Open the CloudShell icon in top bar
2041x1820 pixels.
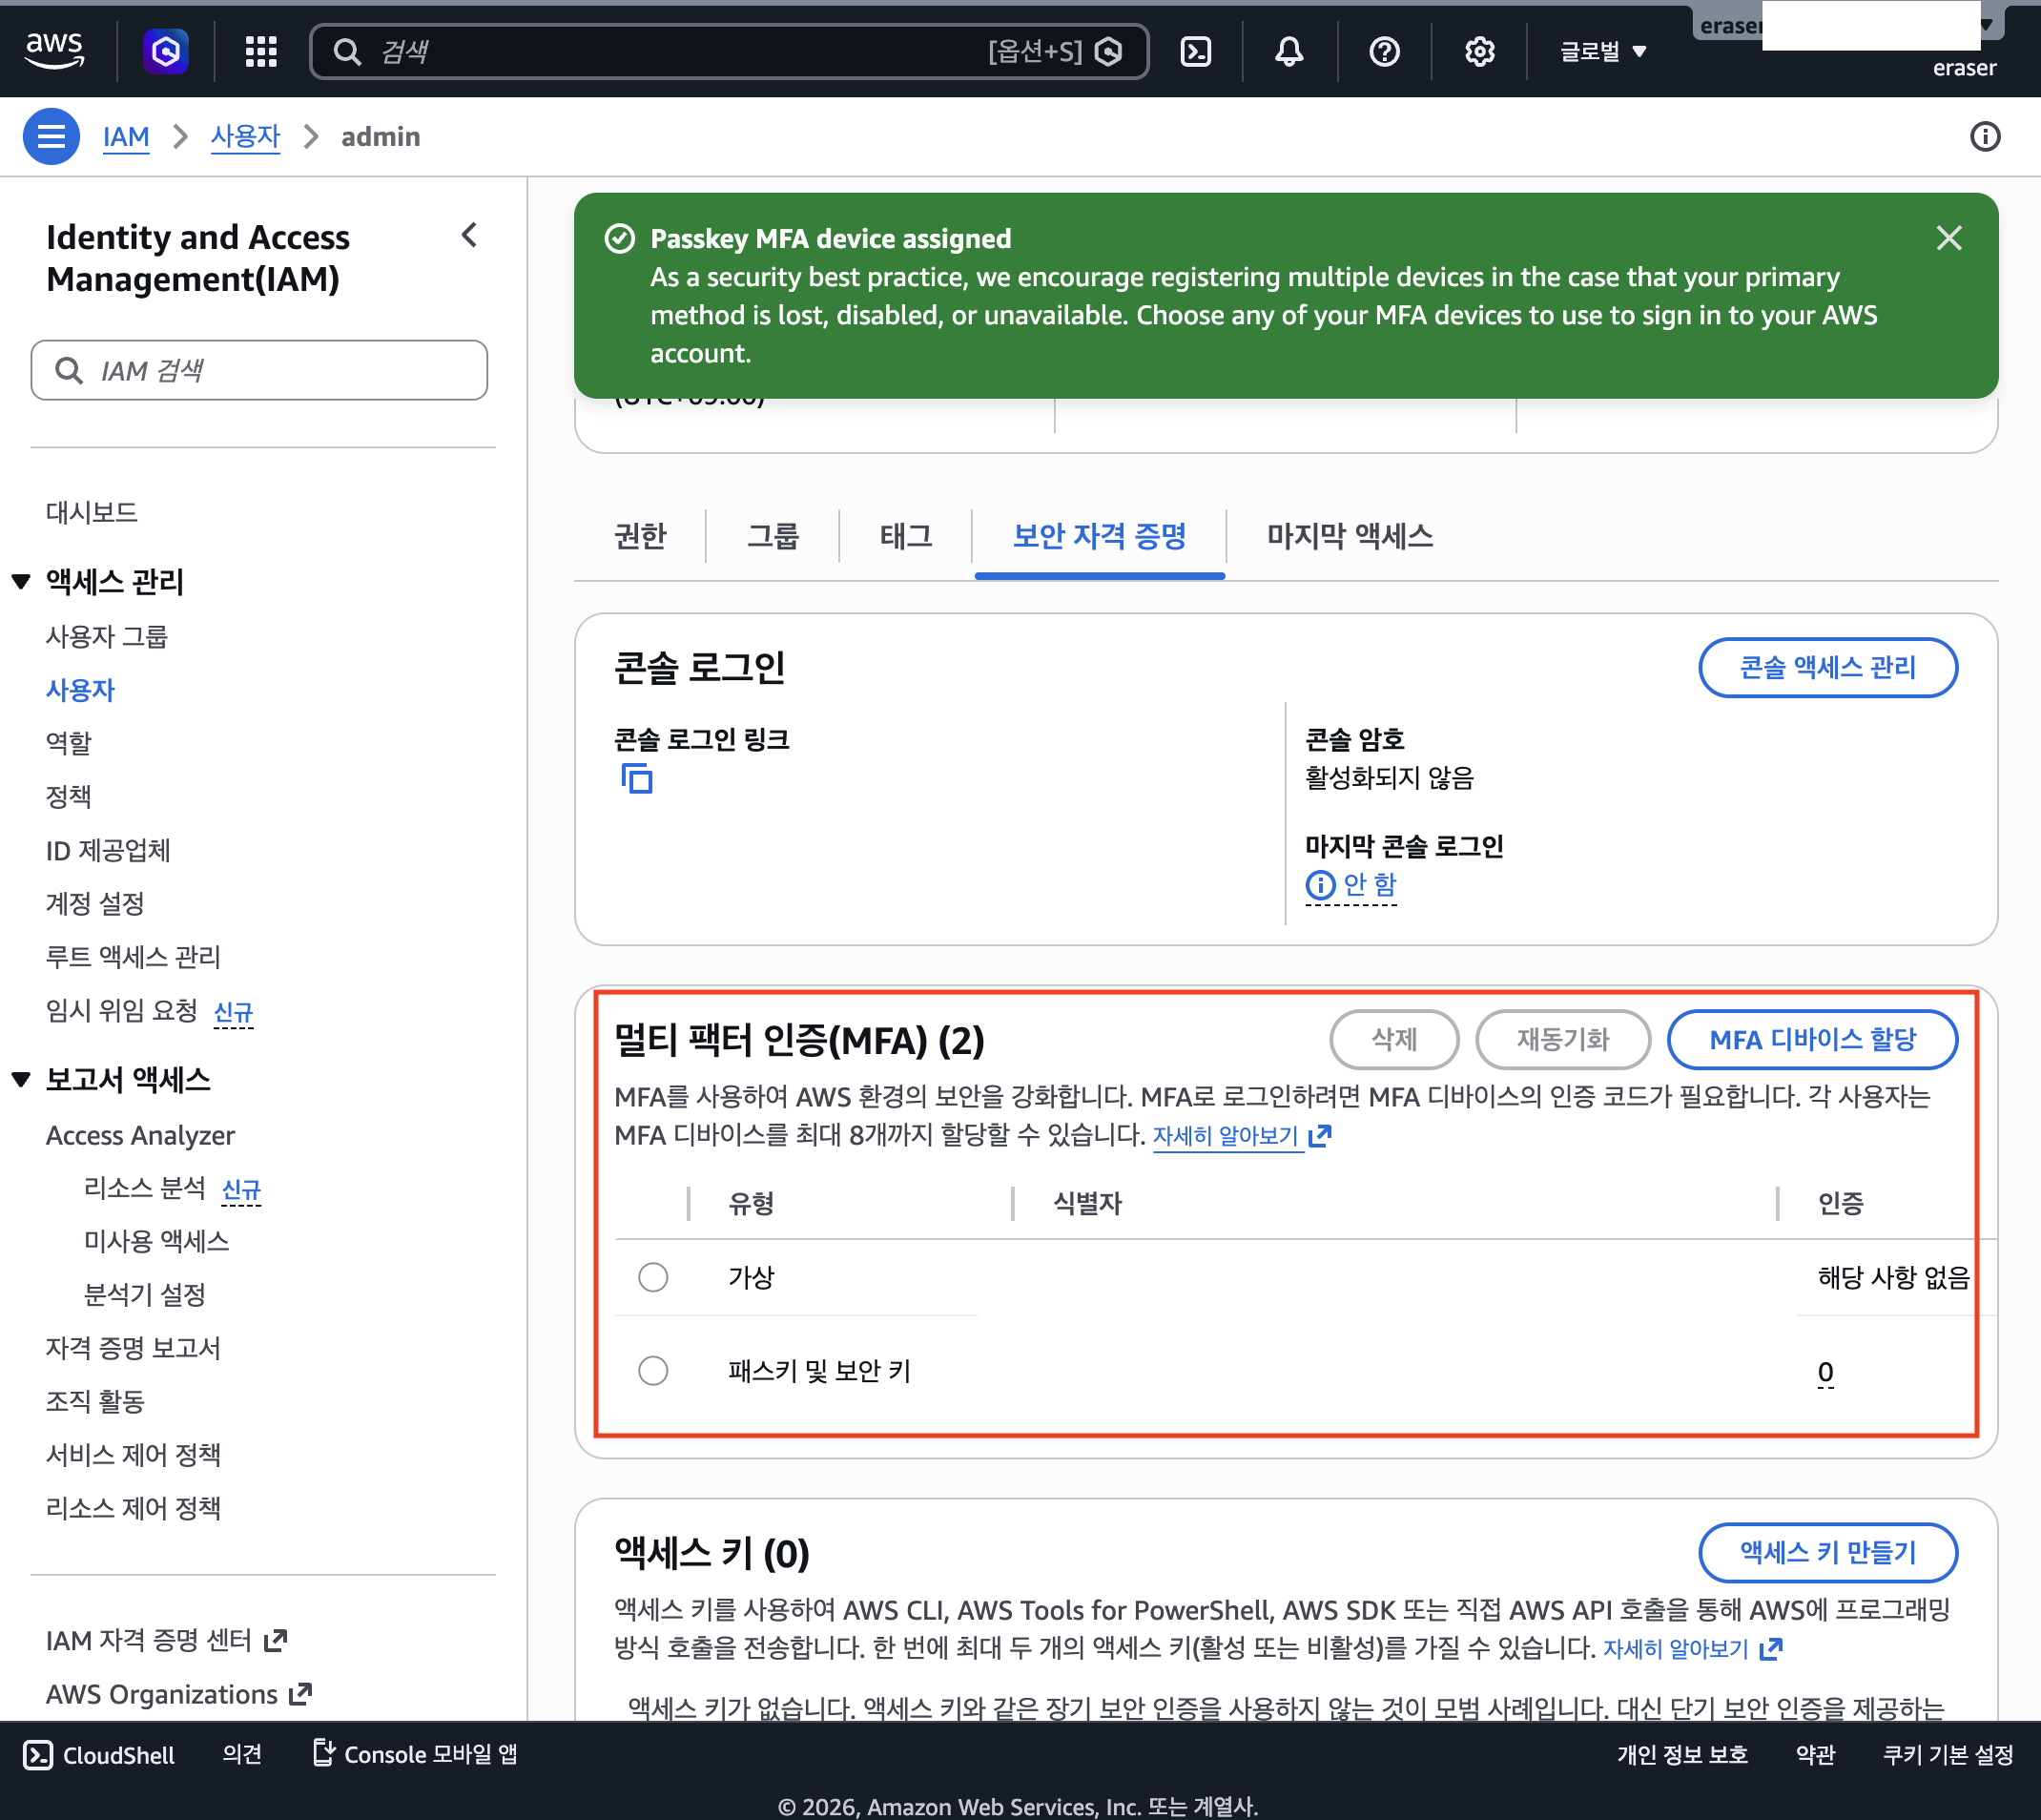click(1195, 51)
